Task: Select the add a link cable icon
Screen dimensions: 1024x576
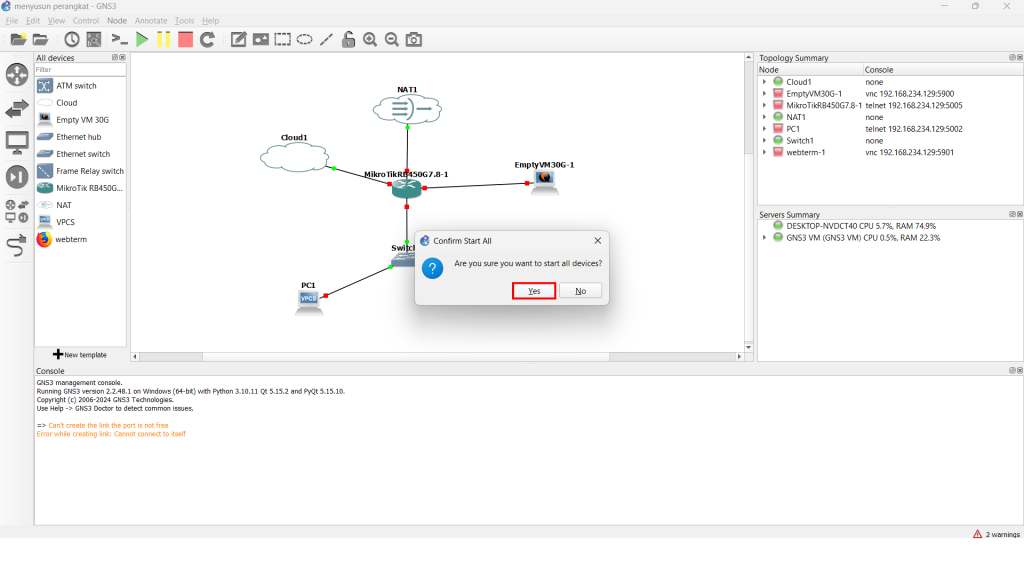Action: 17,246
